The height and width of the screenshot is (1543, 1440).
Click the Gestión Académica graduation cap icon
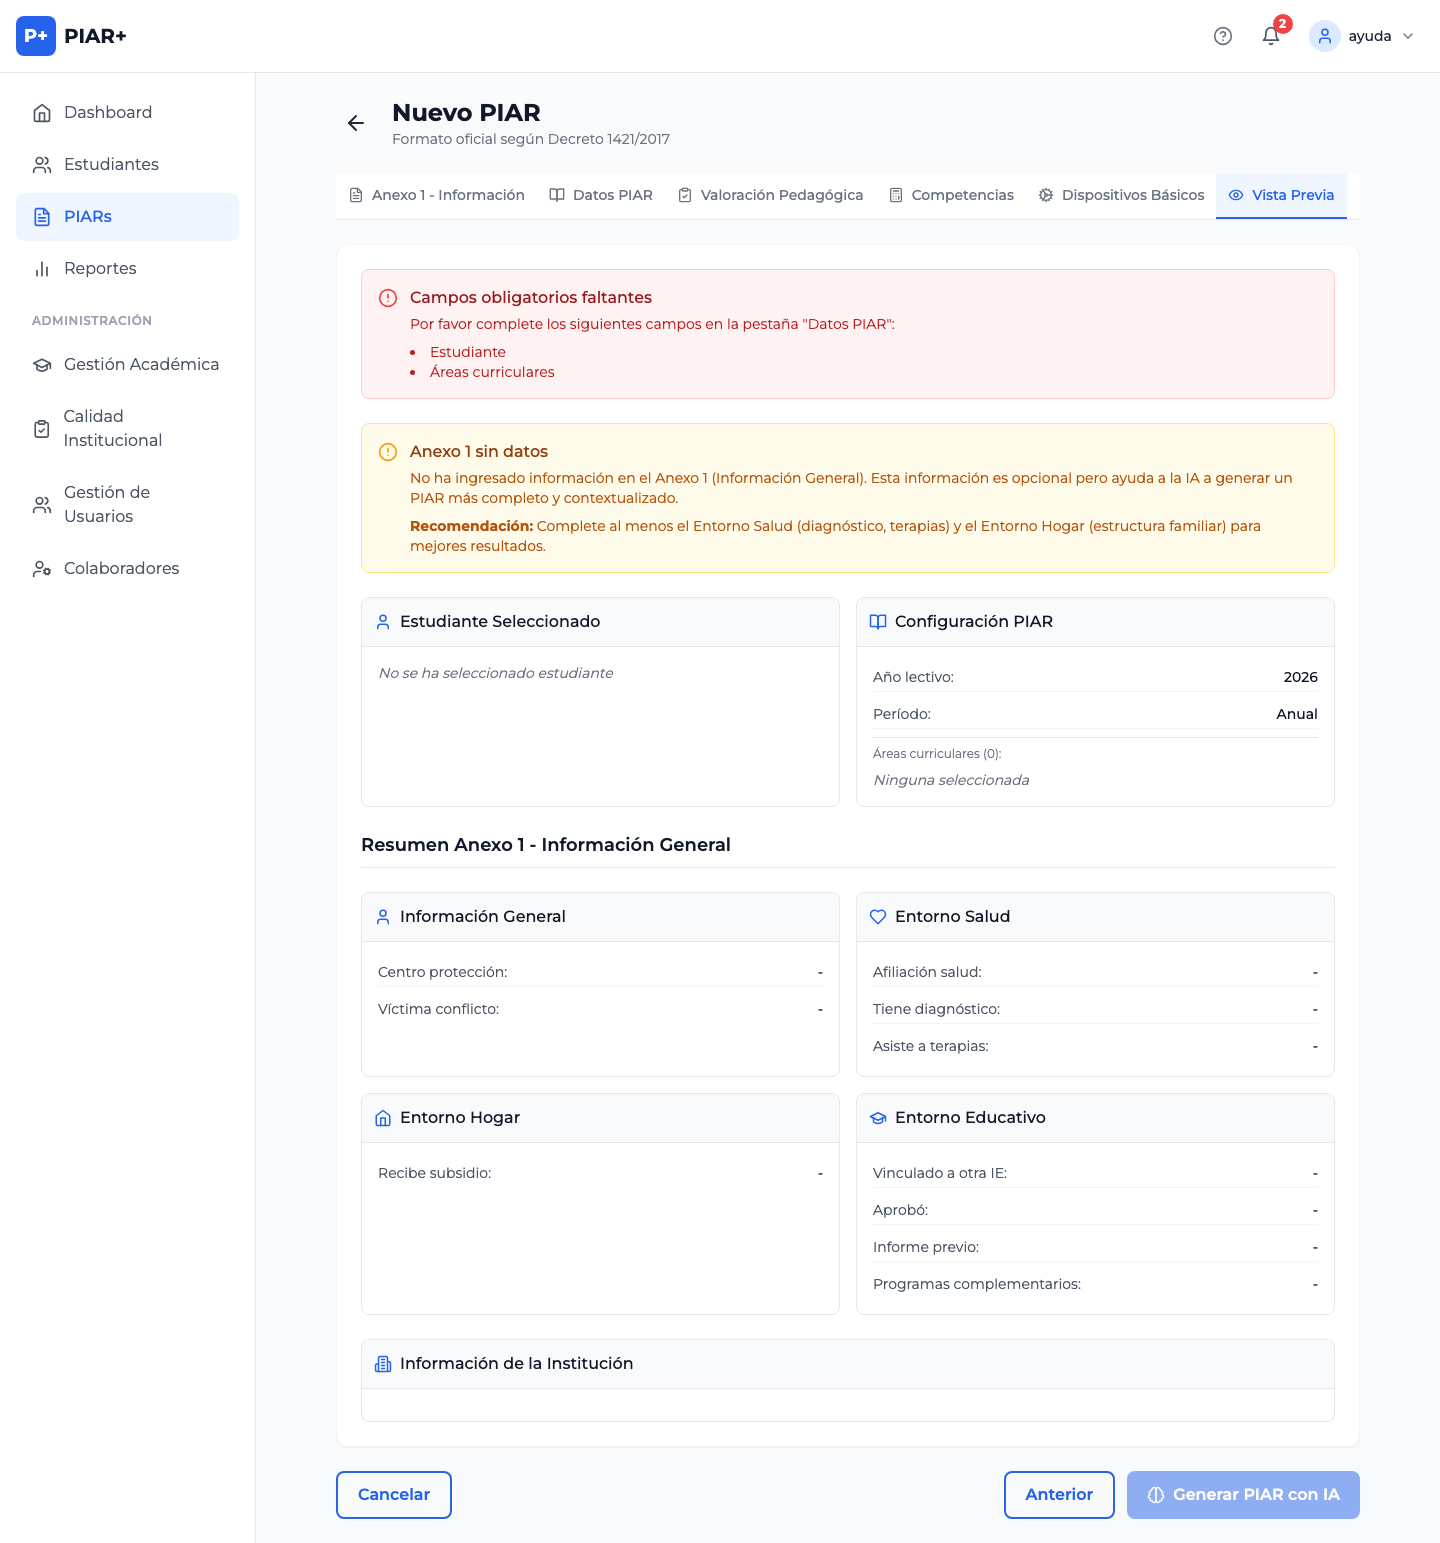(x=42, y=365)
